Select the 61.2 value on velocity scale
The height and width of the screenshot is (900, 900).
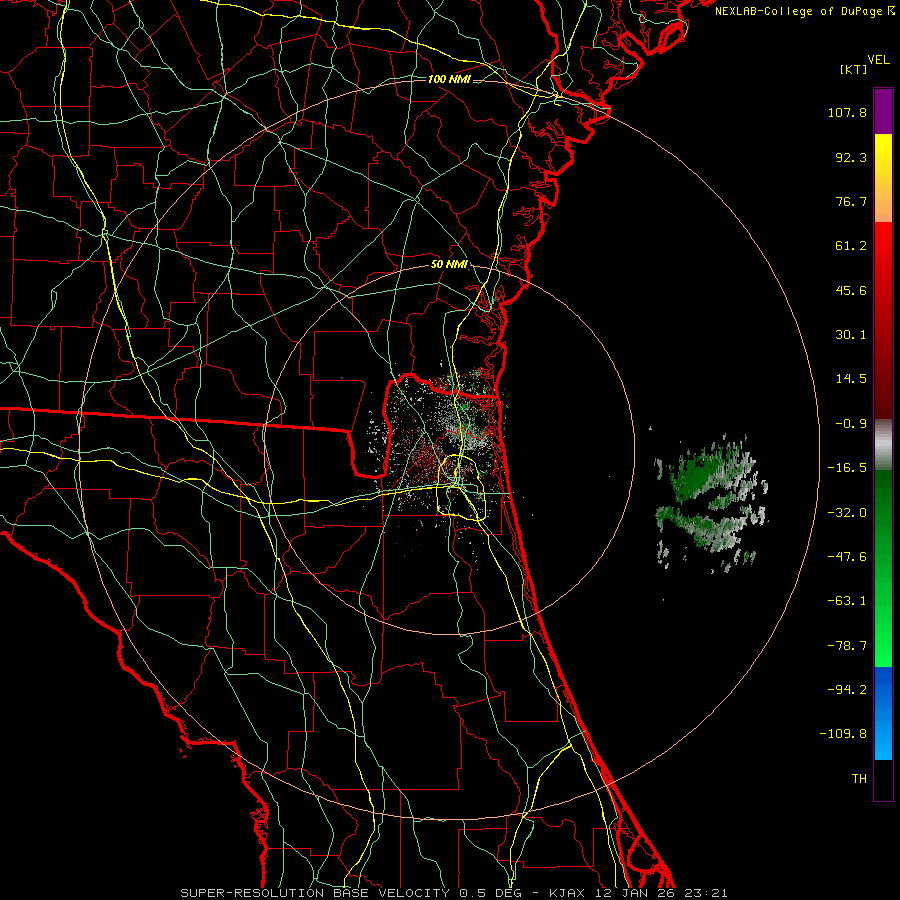tap(851, 246)
